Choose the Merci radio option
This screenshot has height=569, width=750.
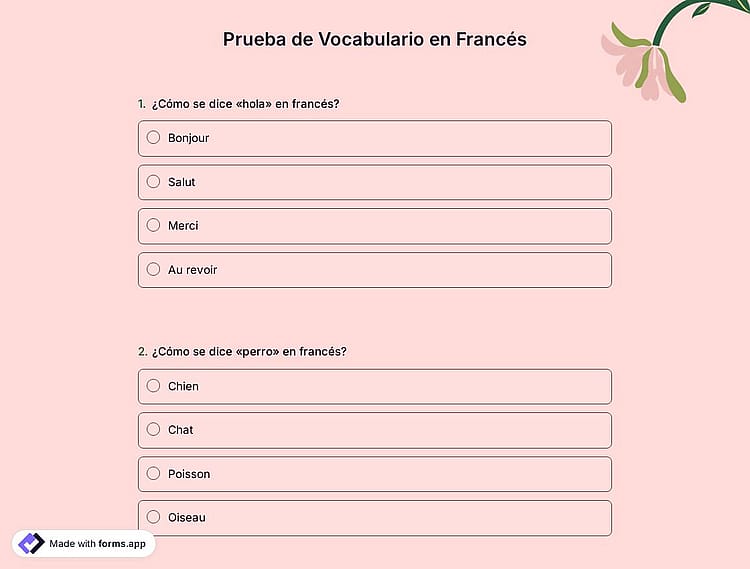point(153,225)
